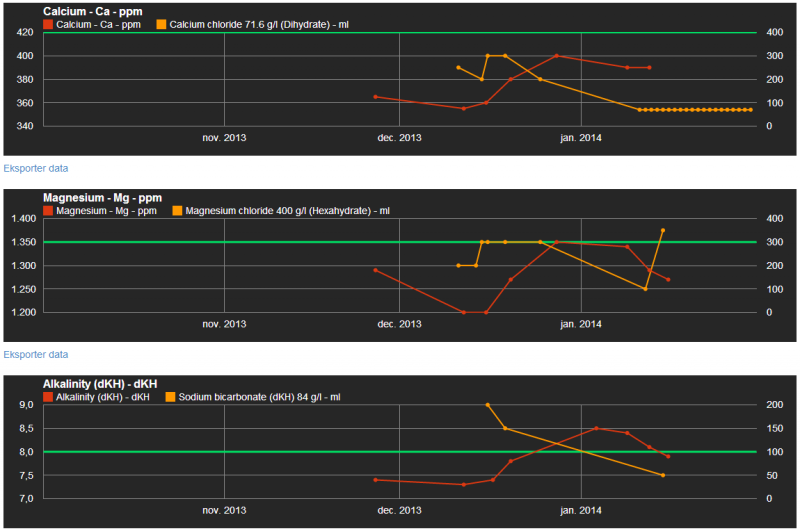The height and width of the screenshot is (531, 800).
Task: Select first red data point in Calcium chart
Action: 375,97
